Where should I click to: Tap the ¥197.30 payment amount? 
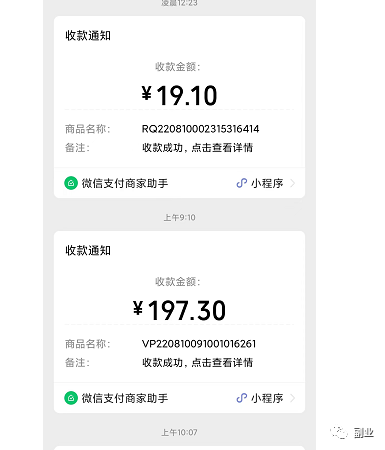pyautogui.click(x=179, y=310)
